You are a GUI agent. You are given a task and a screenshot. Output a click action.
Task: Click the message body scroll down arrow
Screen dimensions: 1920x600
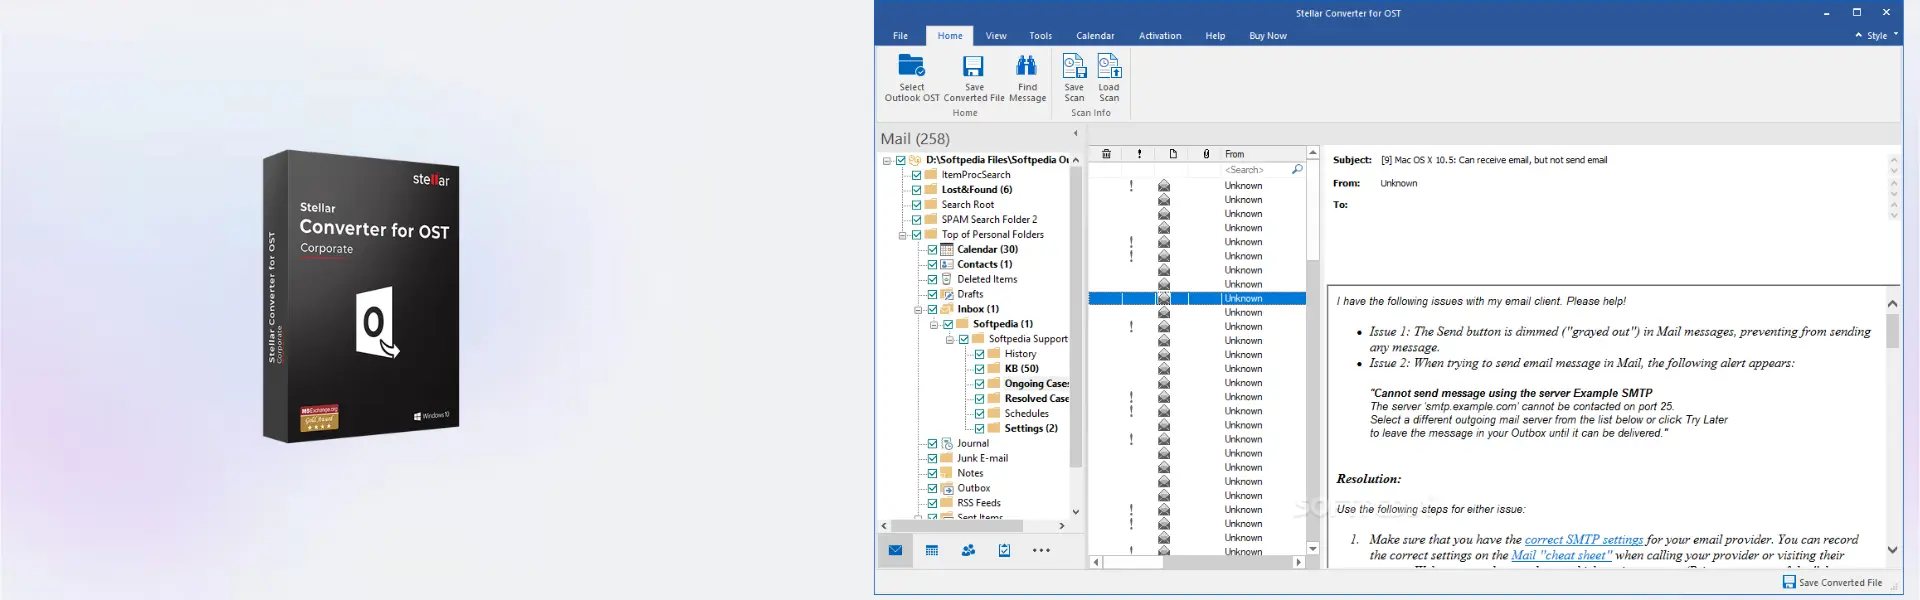coord(1892,549)
